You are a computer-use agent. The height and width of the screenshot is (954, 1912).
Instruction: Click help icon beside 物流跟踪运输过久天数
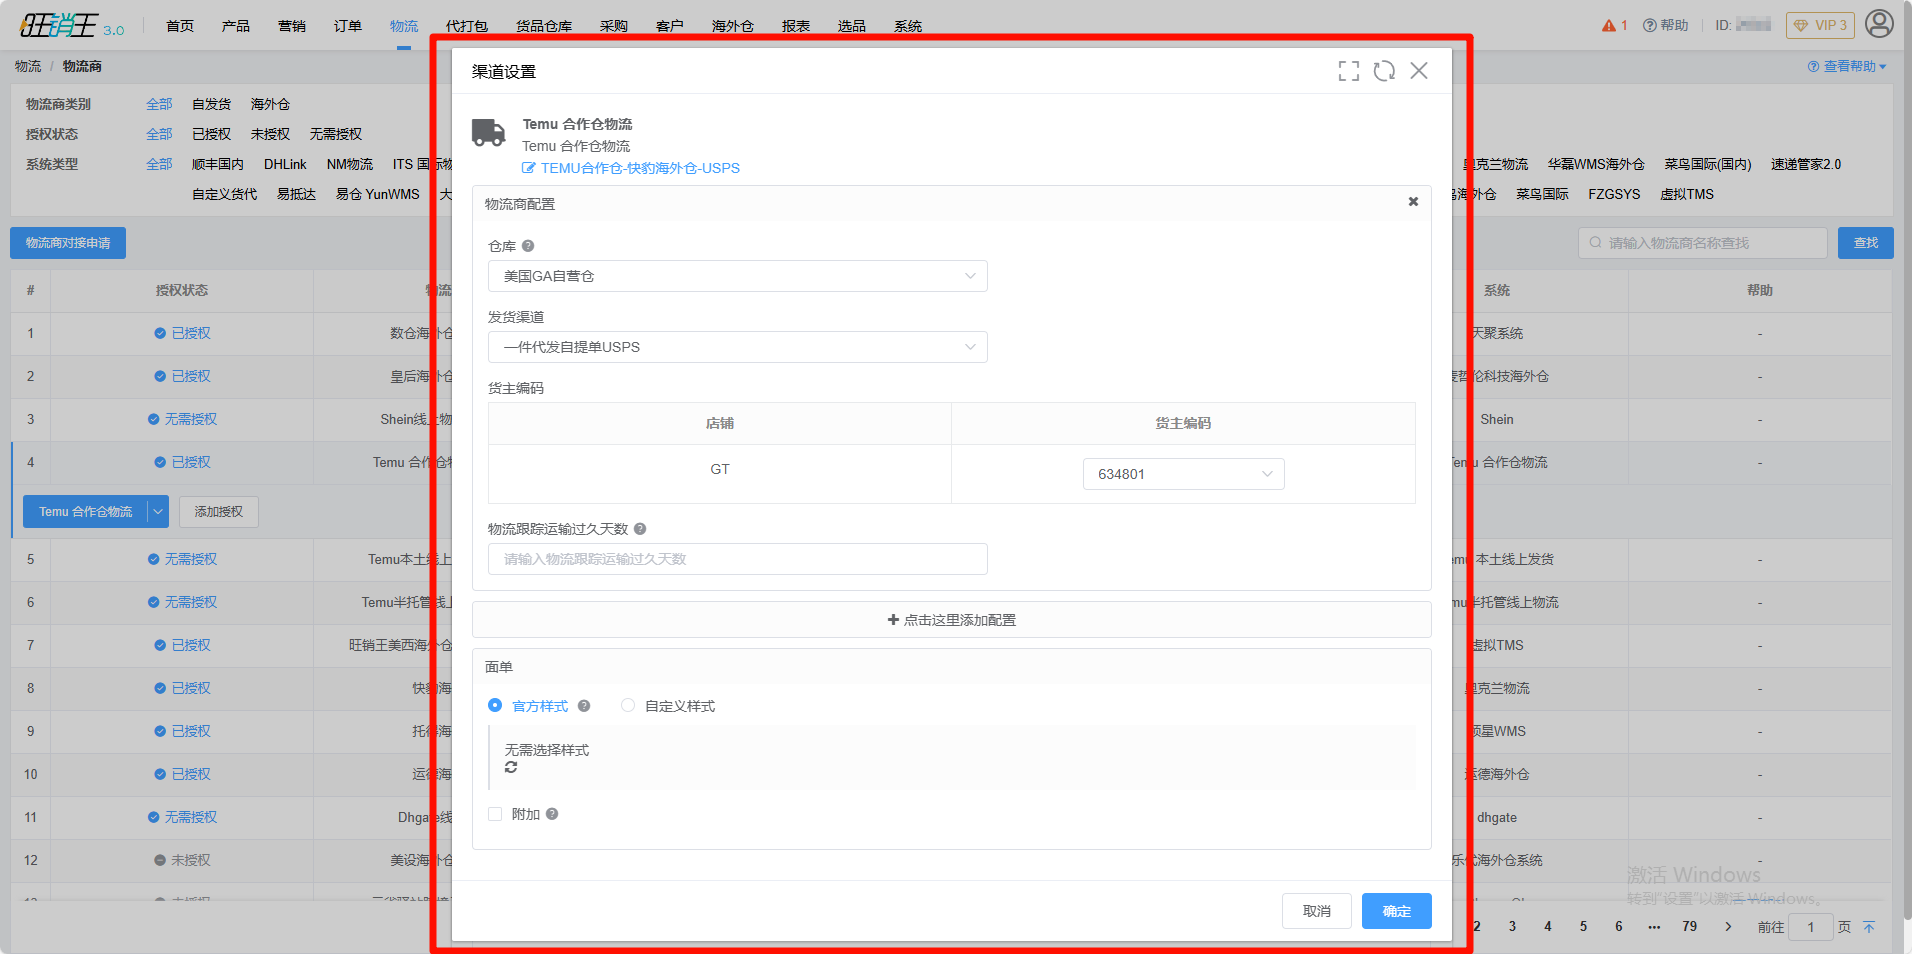(x=640, y=529)
